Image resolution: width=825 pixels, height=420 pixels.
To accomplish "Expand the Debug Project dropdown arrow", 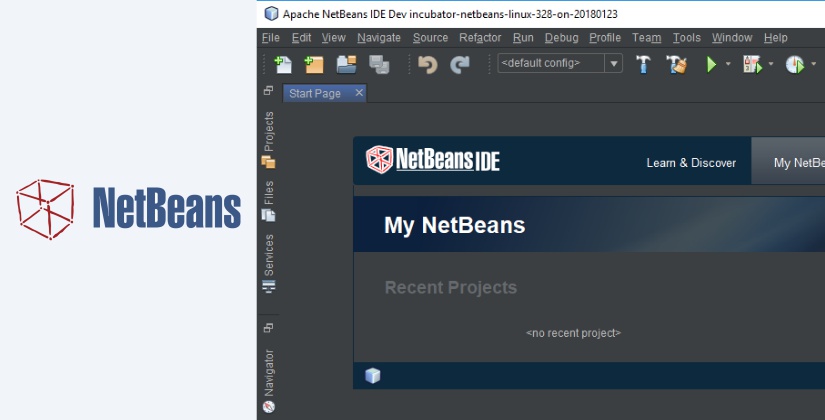I will pyautogui.click(x=771, y=64).
